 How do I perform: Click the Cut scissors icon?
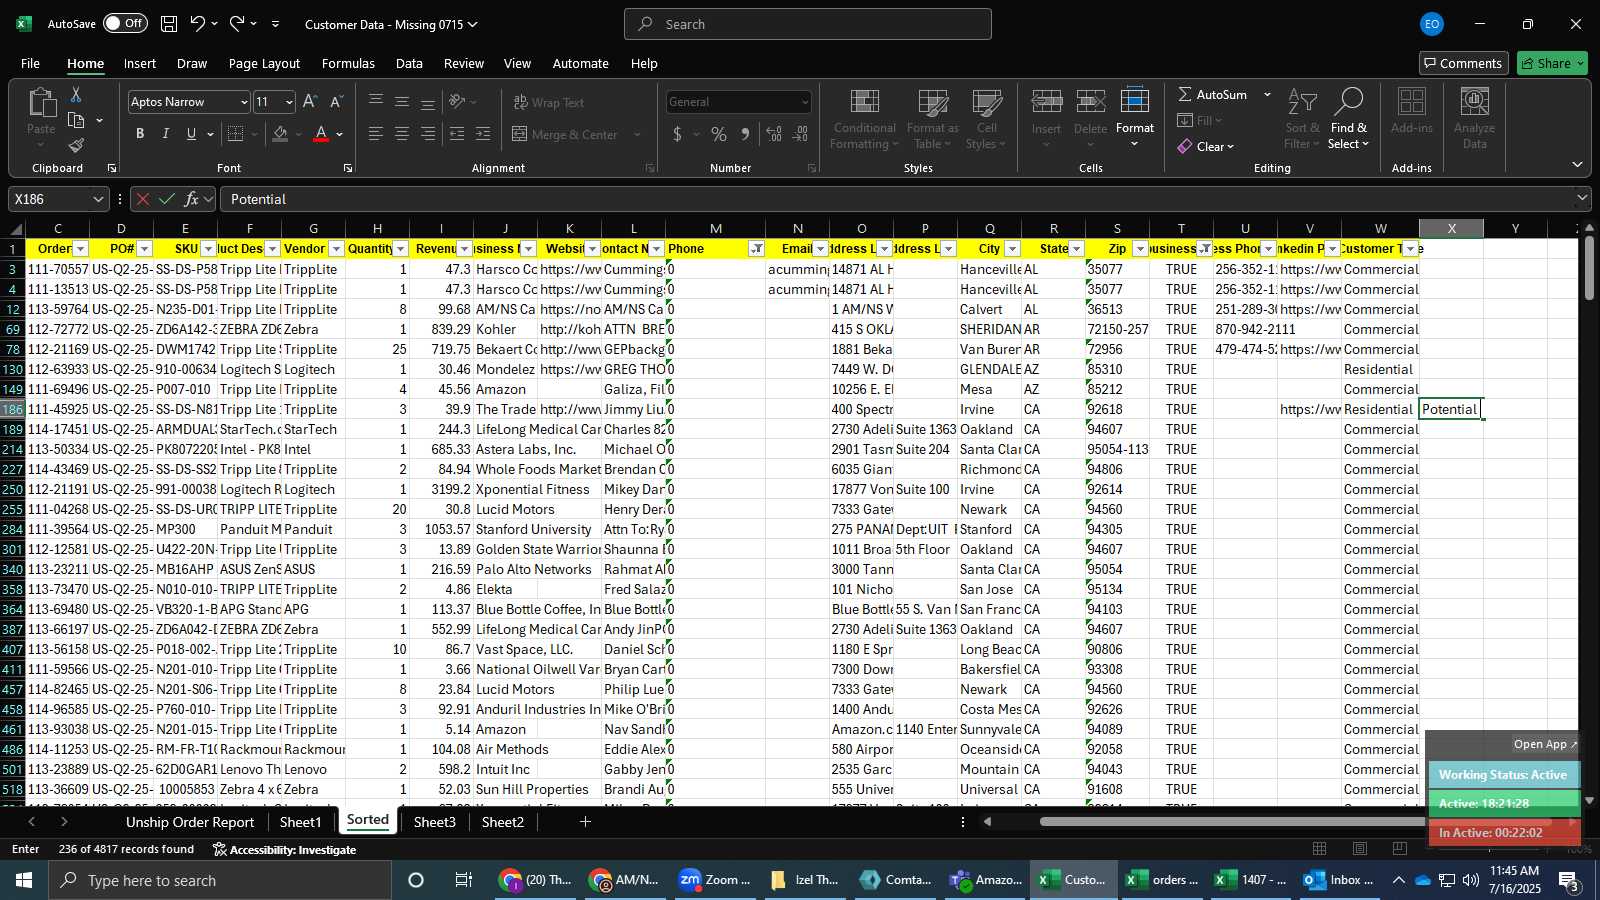pyautogui.click(x=76, y=94)
